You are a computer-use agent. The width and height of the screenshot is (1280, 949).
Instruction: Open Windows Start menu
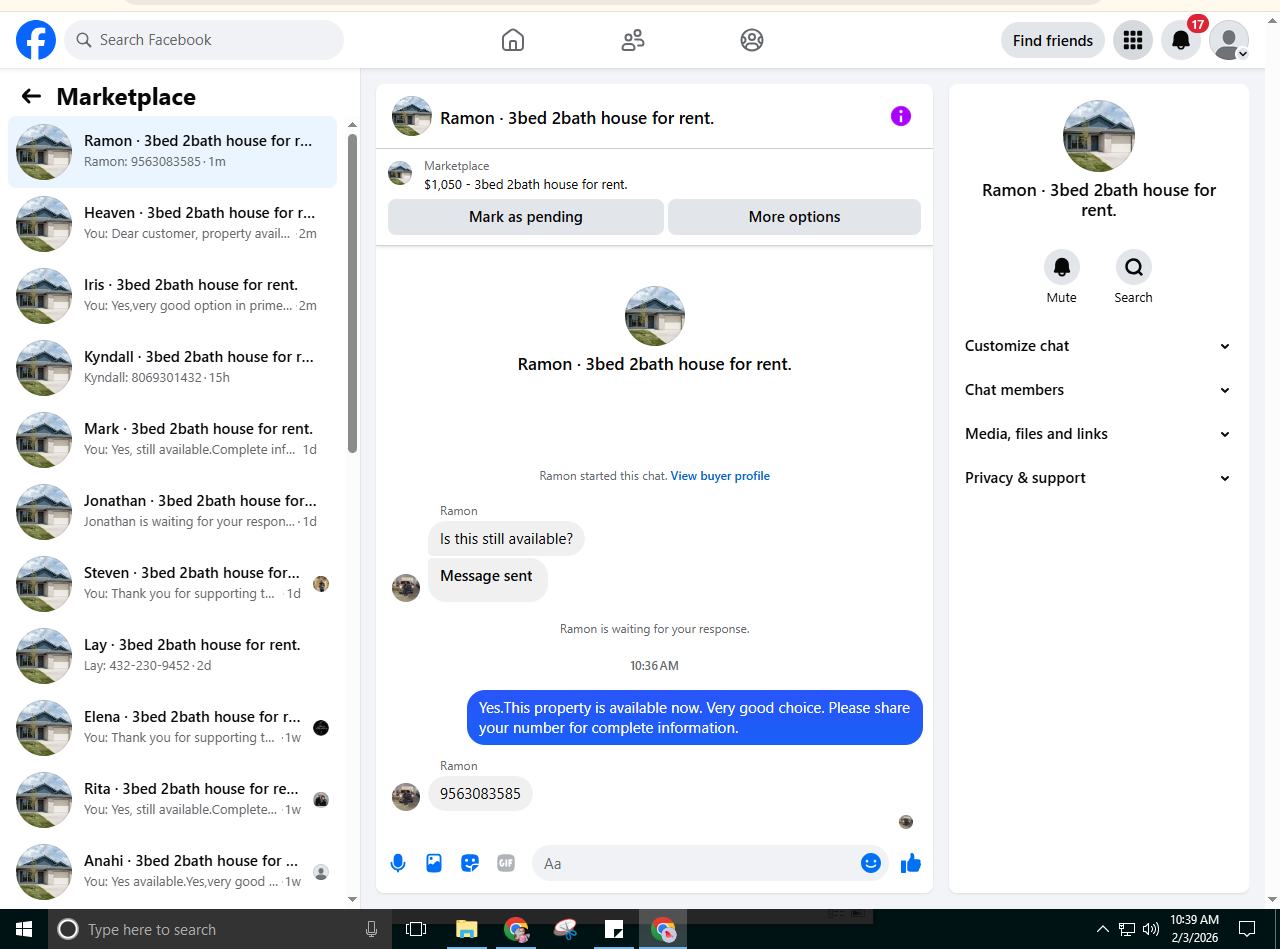24,929
